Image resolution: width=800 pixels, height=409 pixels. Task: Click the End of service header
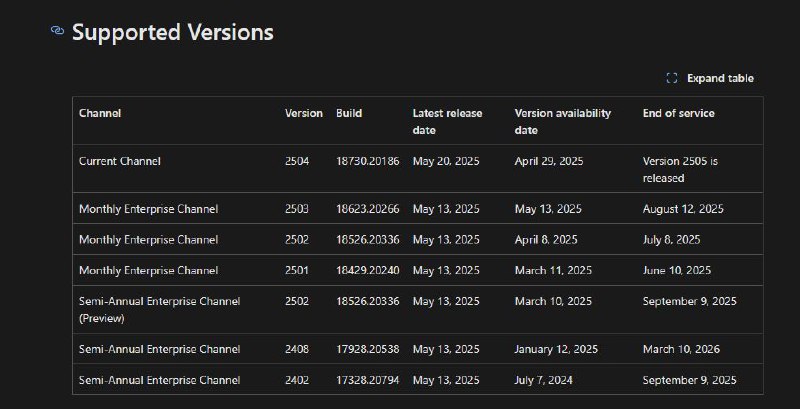(679, 113)
